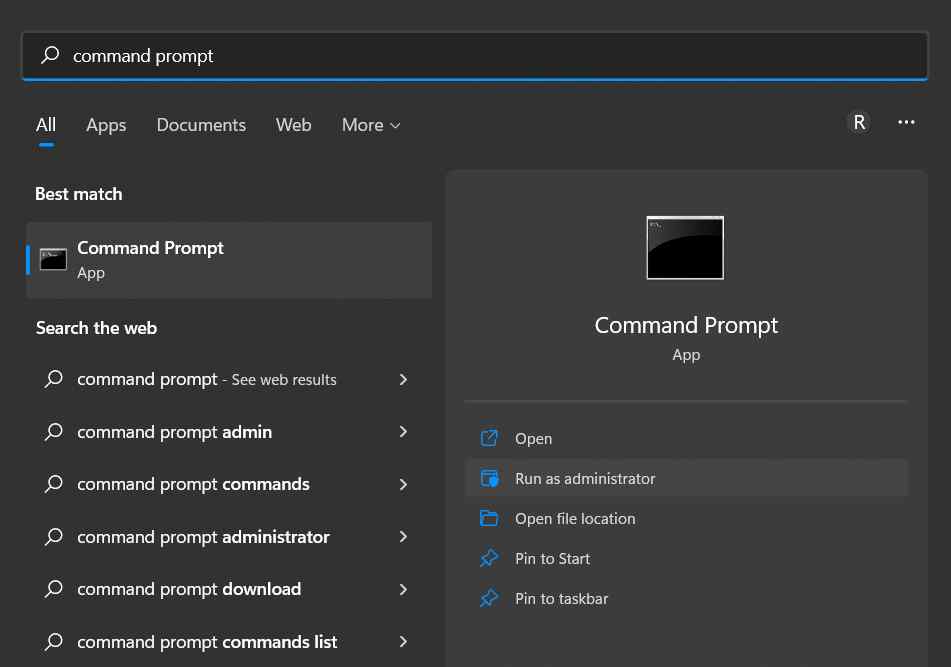Expand arrow for 'command prompt download'
Viewport: 951px width, 667px height.
(403, 589)
